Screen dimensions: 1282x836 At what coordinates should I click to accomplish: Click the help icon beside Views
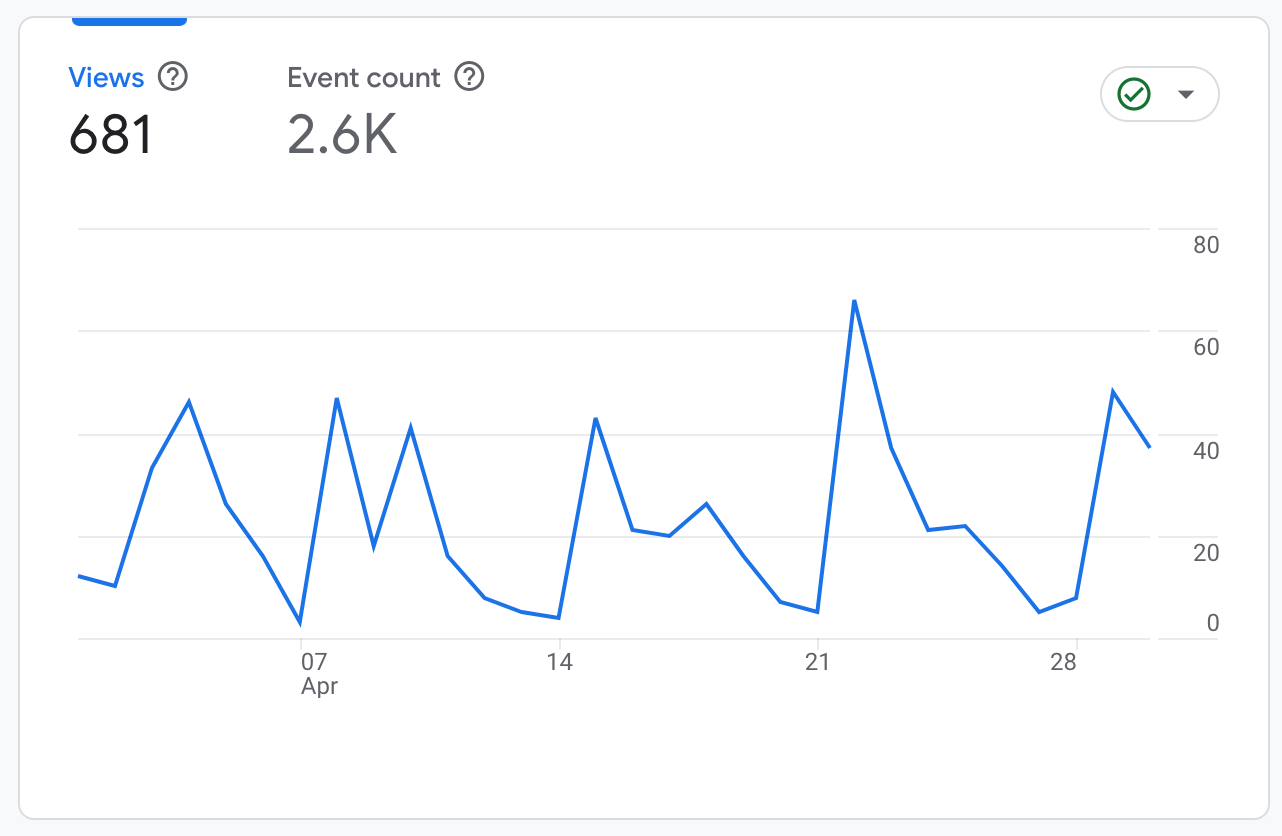click(x=173, y=77)
